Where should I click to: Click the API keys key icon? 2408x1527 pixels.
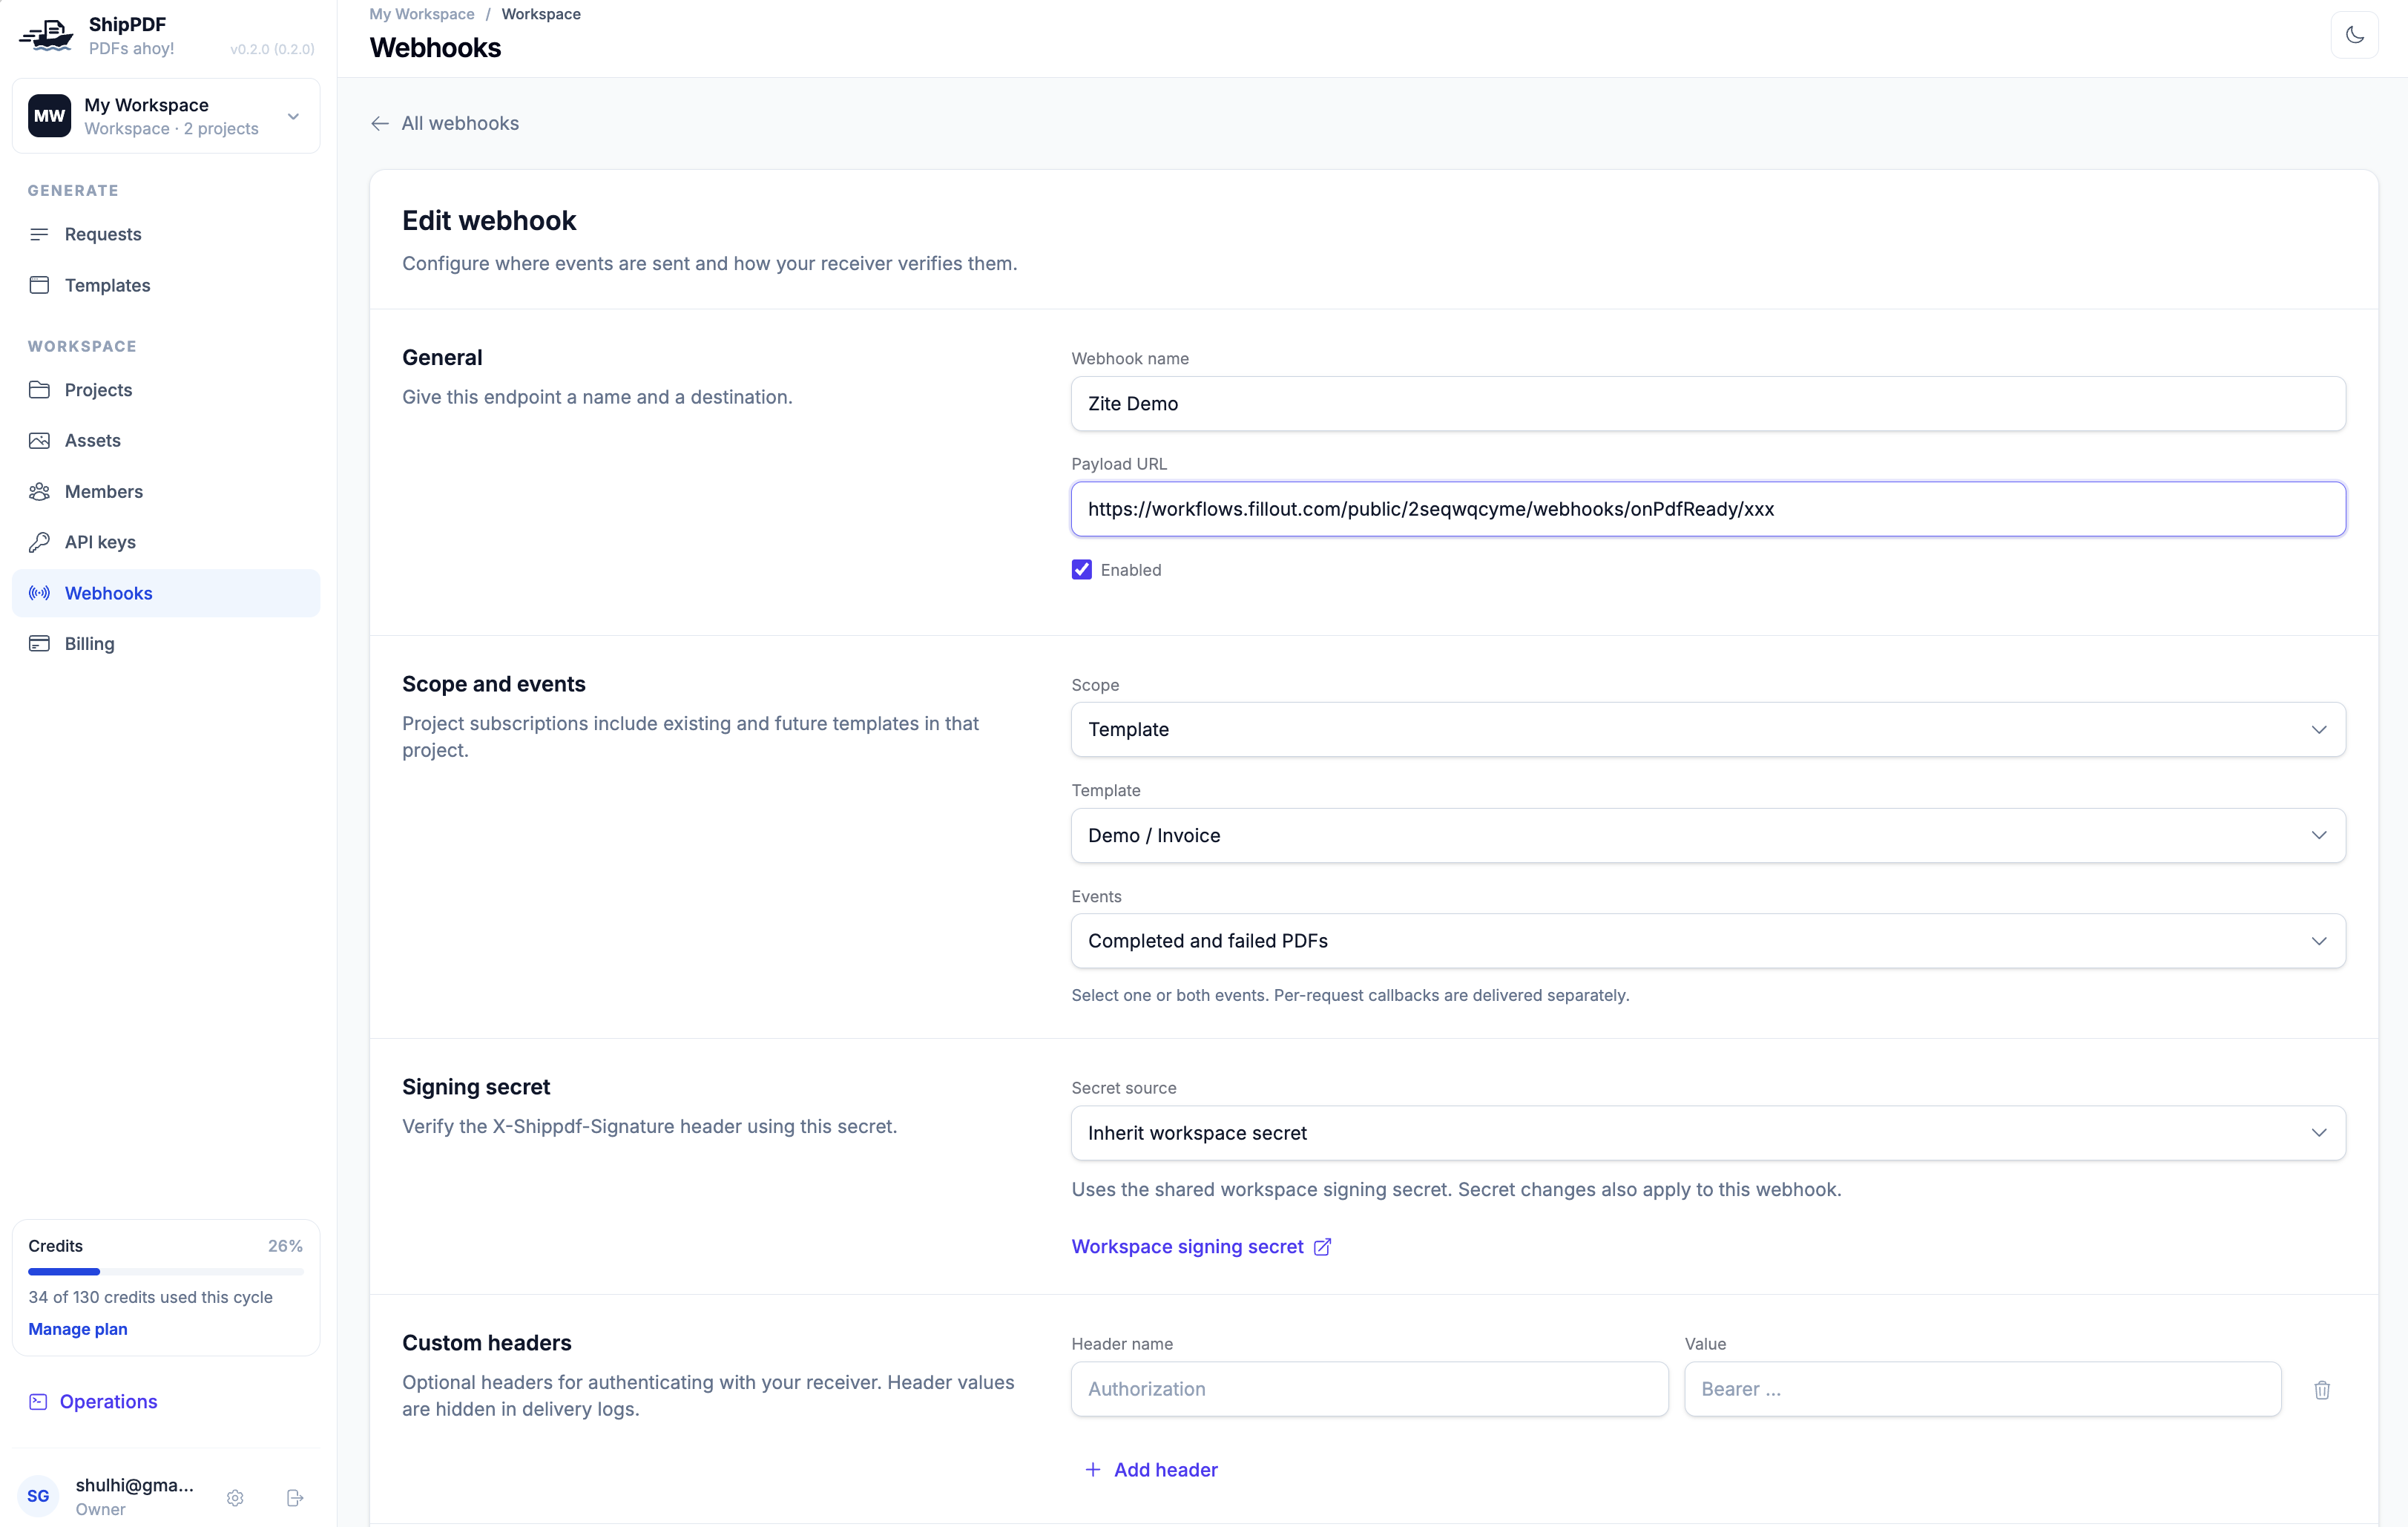click(39, 542)
